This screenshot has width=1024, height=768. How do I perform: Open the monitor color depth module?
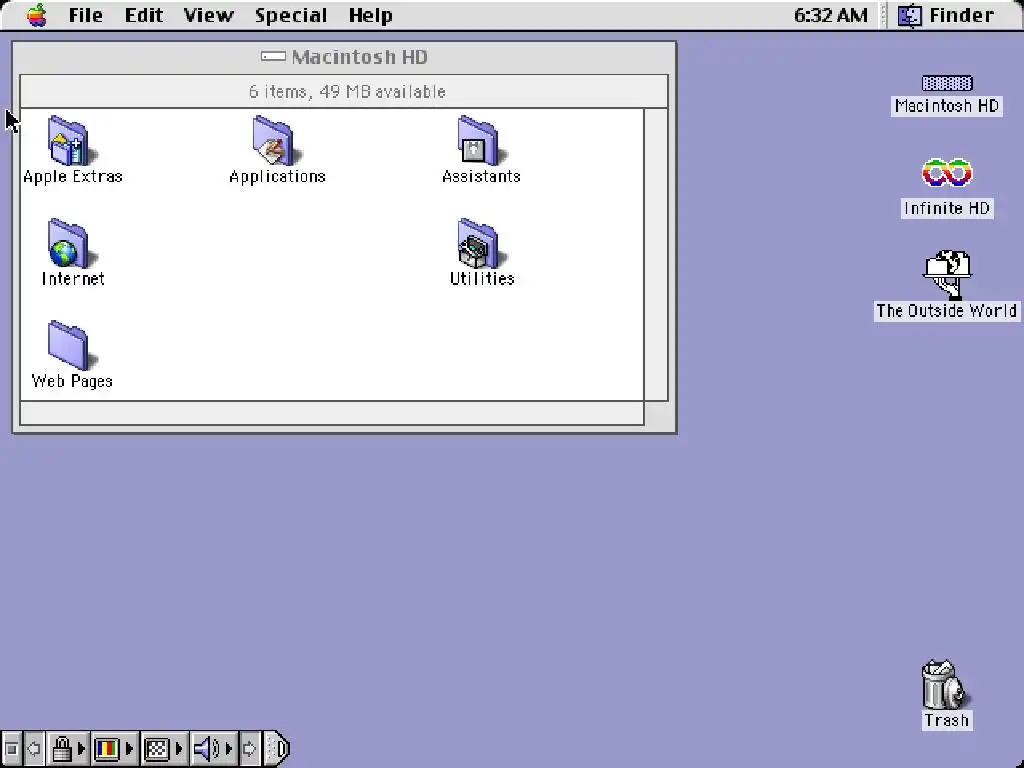pyautogui.click(x=114, y=749)
